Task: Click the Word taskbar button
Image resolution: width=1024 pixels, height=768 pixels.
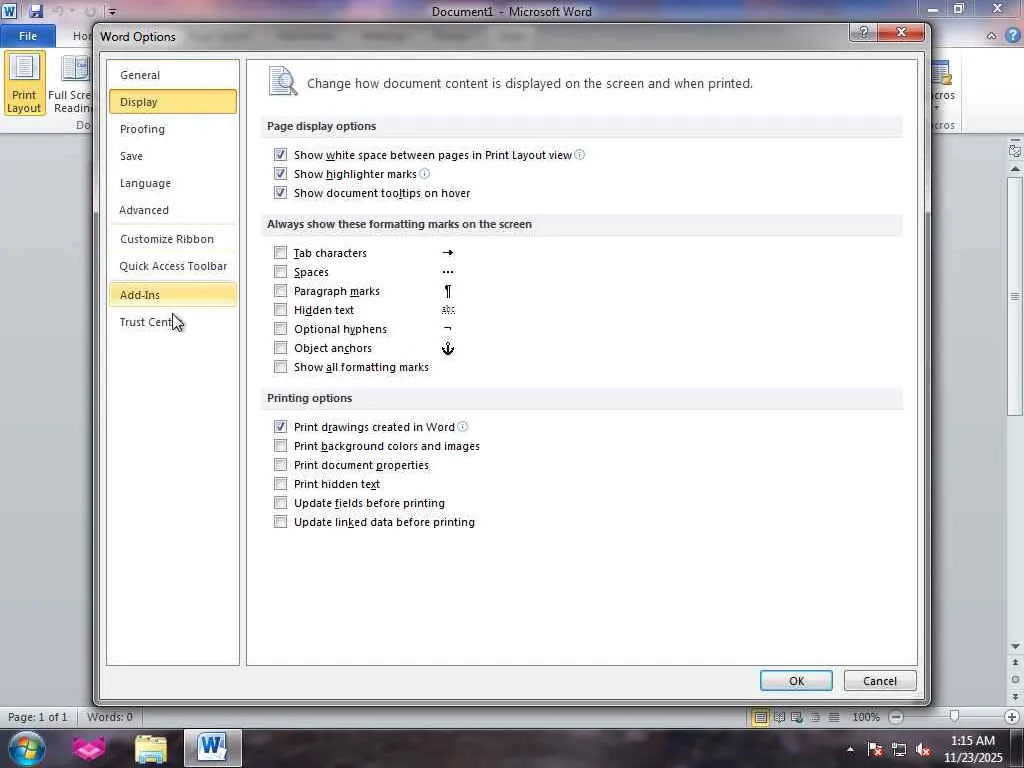Action: [x=213, y=748]
